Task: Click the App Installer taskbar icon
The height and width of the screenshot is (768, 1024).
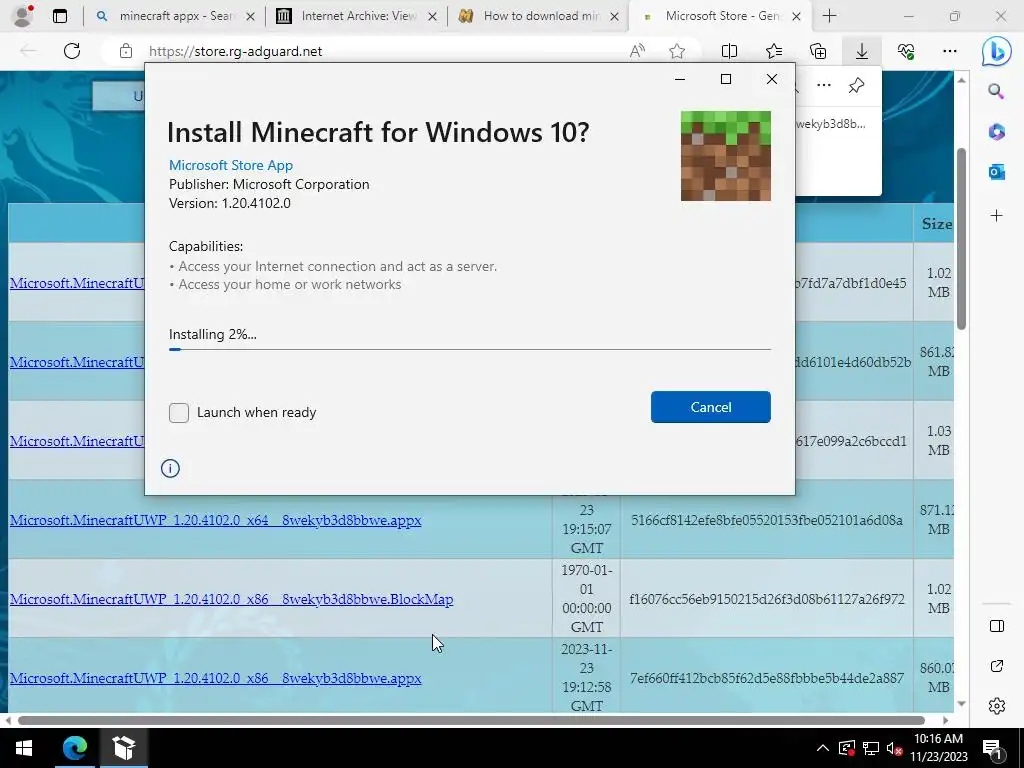Action: point(123,748)
